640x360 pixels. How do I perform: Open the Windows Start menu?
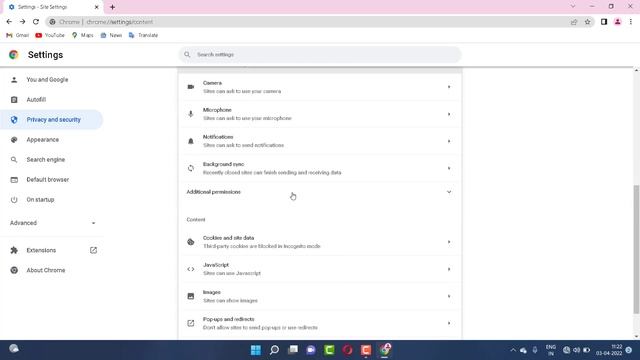tap(256, 350)
